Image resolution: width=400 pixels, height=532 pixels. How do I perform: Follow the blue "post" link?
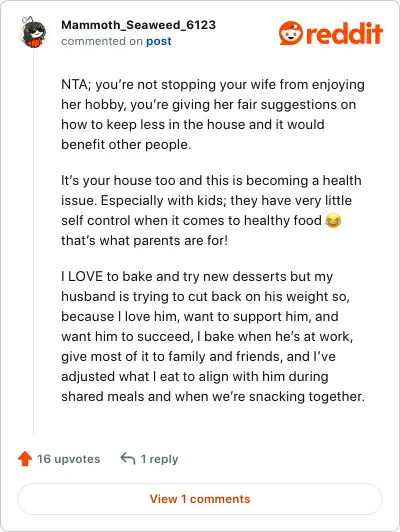158,41
